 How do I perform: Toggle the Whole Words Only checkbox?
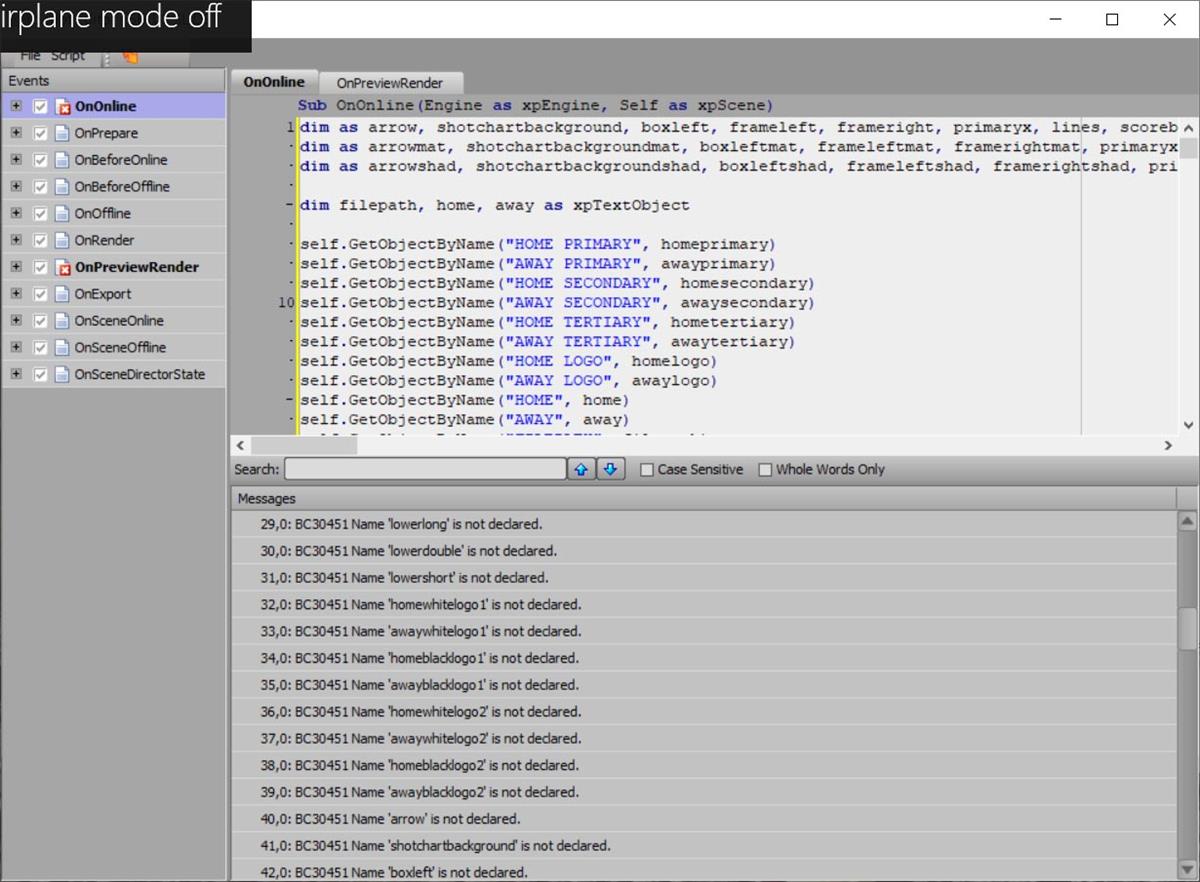pos(766,469)
